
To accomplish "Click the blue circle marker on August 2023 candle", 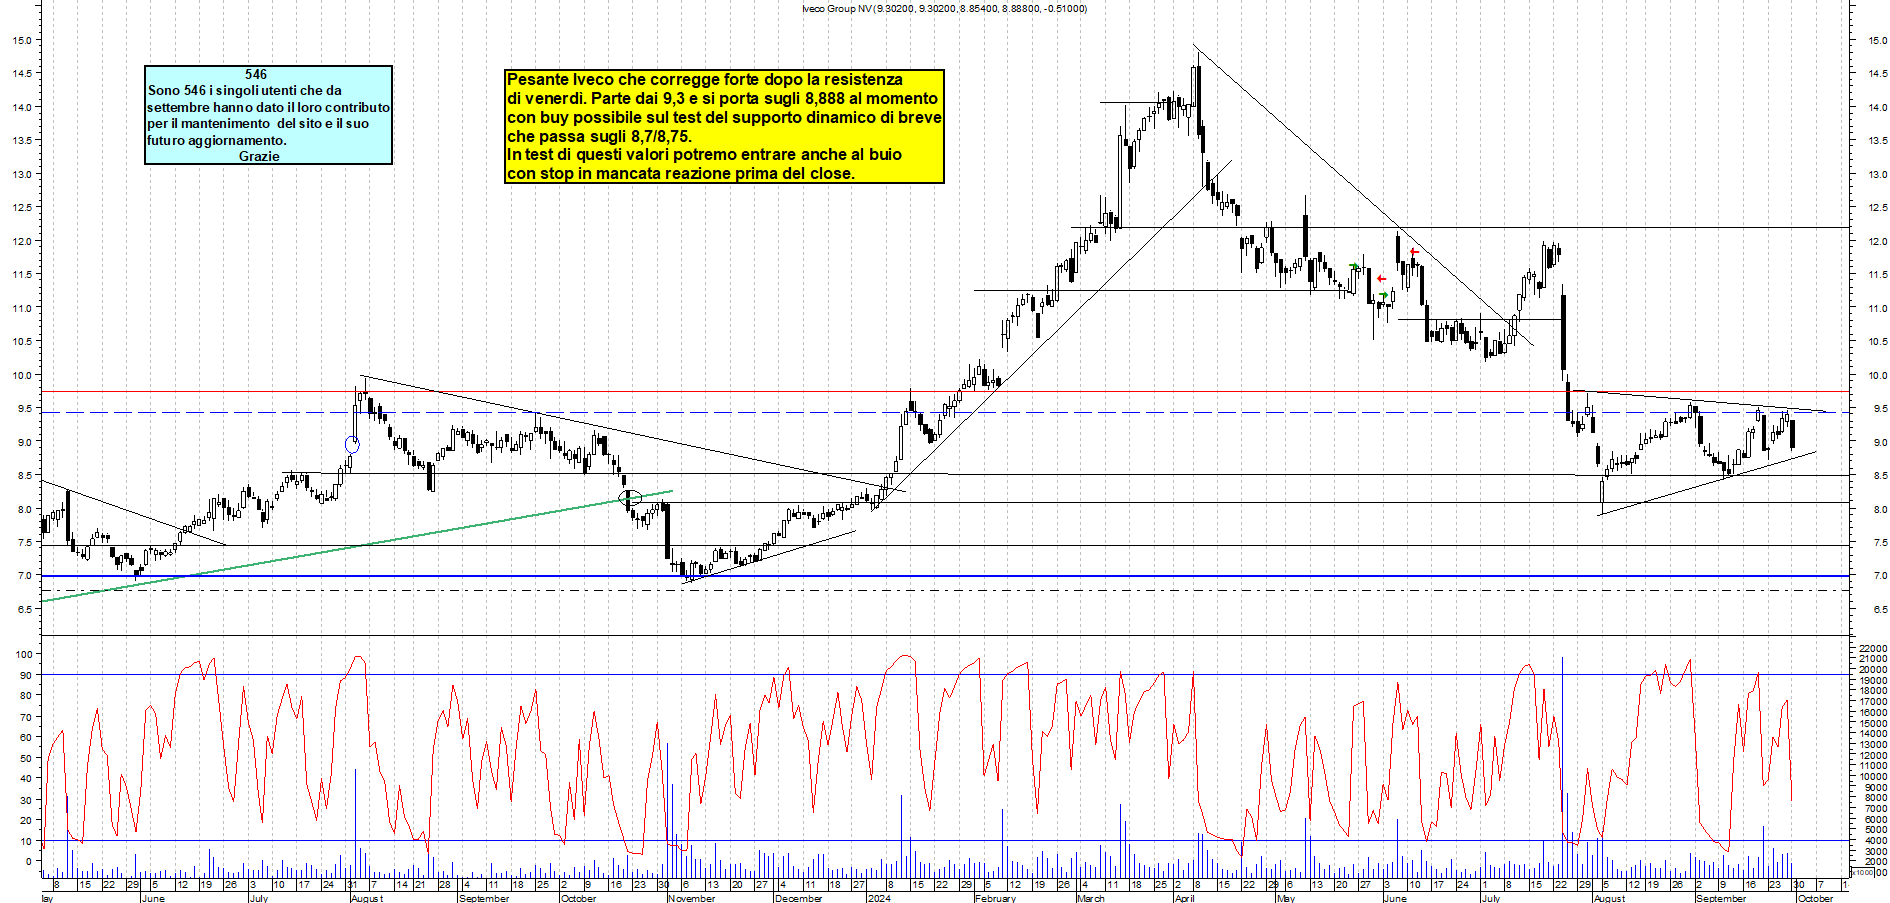I will click(352, 445).
